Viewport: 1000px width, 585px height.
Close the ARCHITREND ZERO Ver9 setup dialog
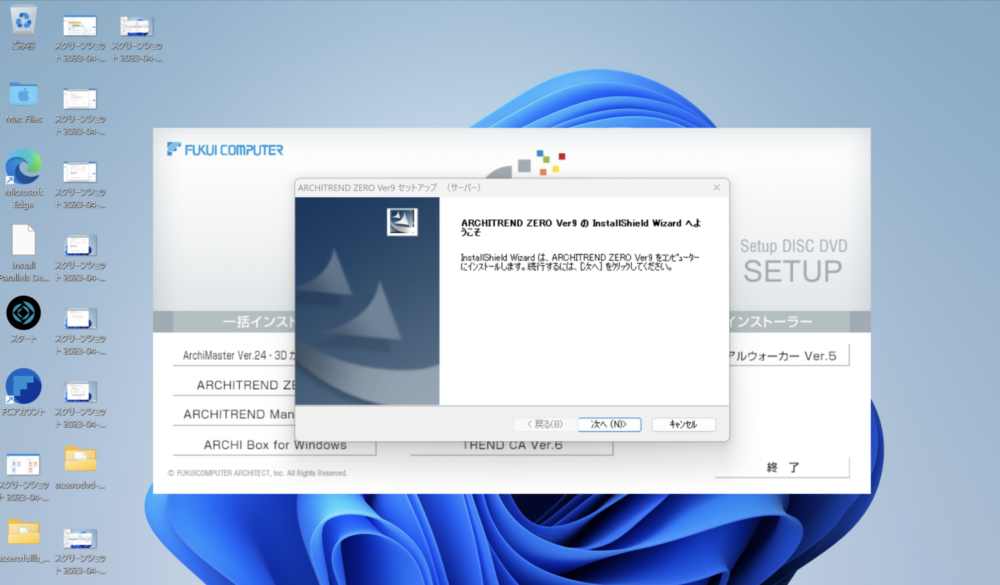click(x=716, y=187)
